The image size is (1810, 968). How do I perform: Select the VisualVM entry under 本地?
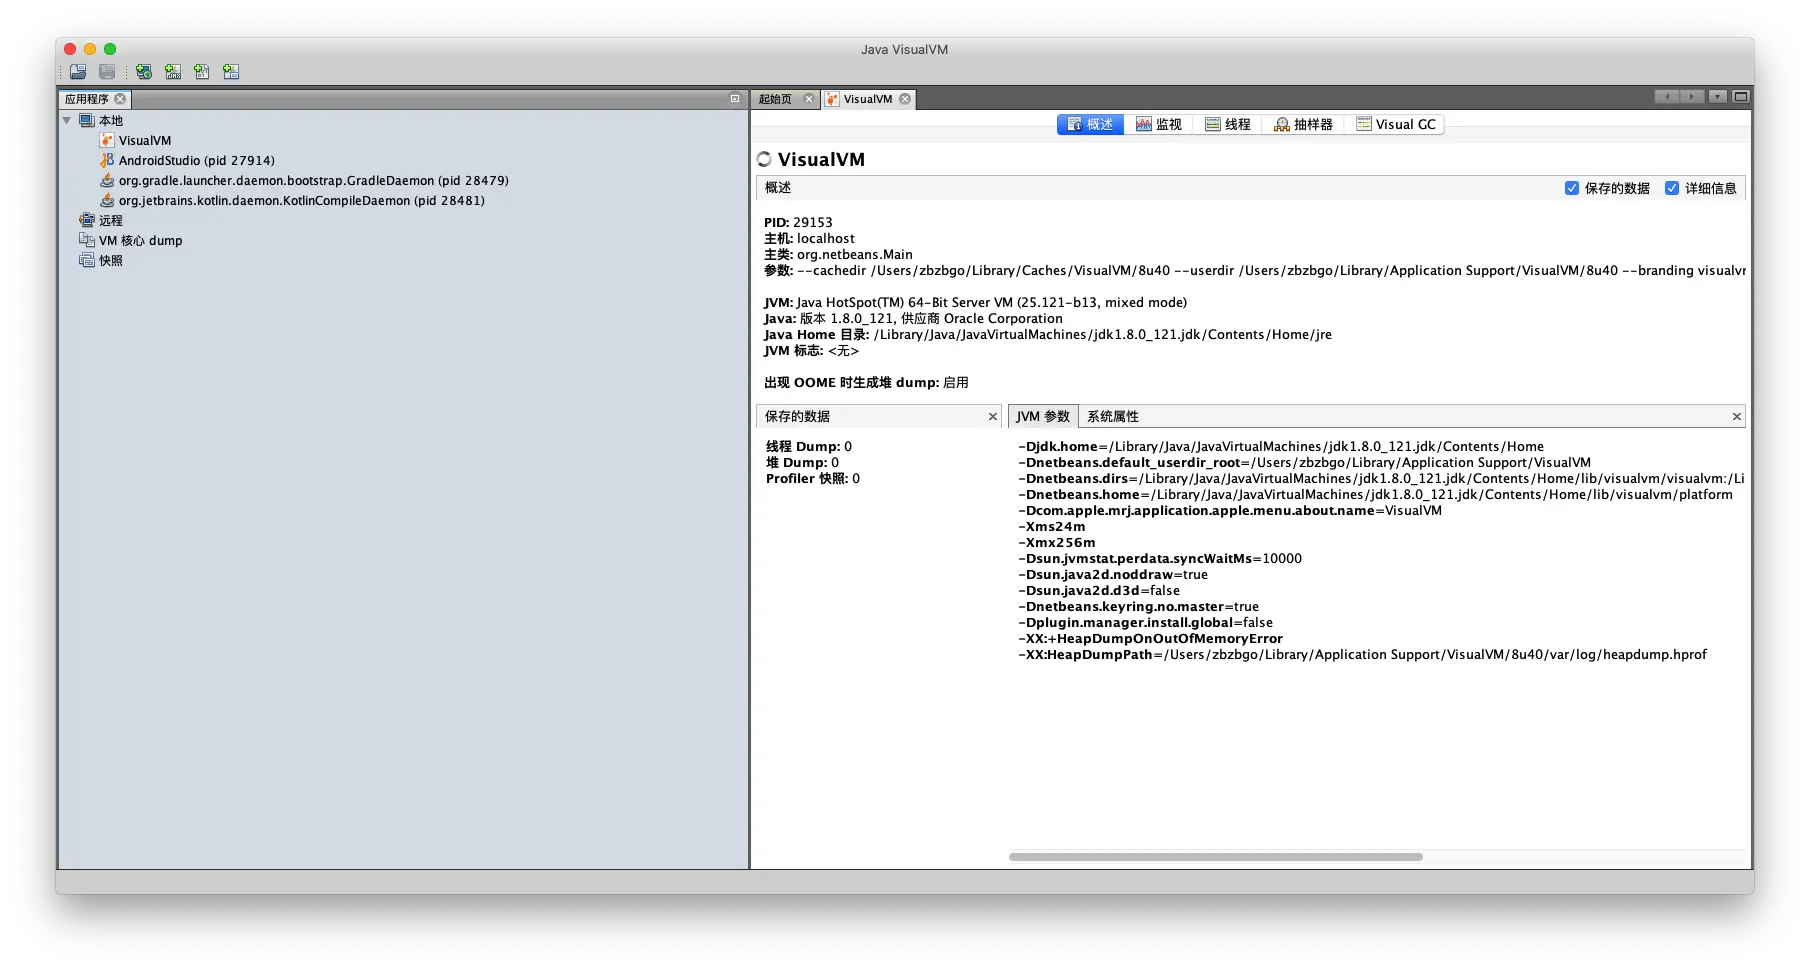pyautogui.click(x=145, y=141)
